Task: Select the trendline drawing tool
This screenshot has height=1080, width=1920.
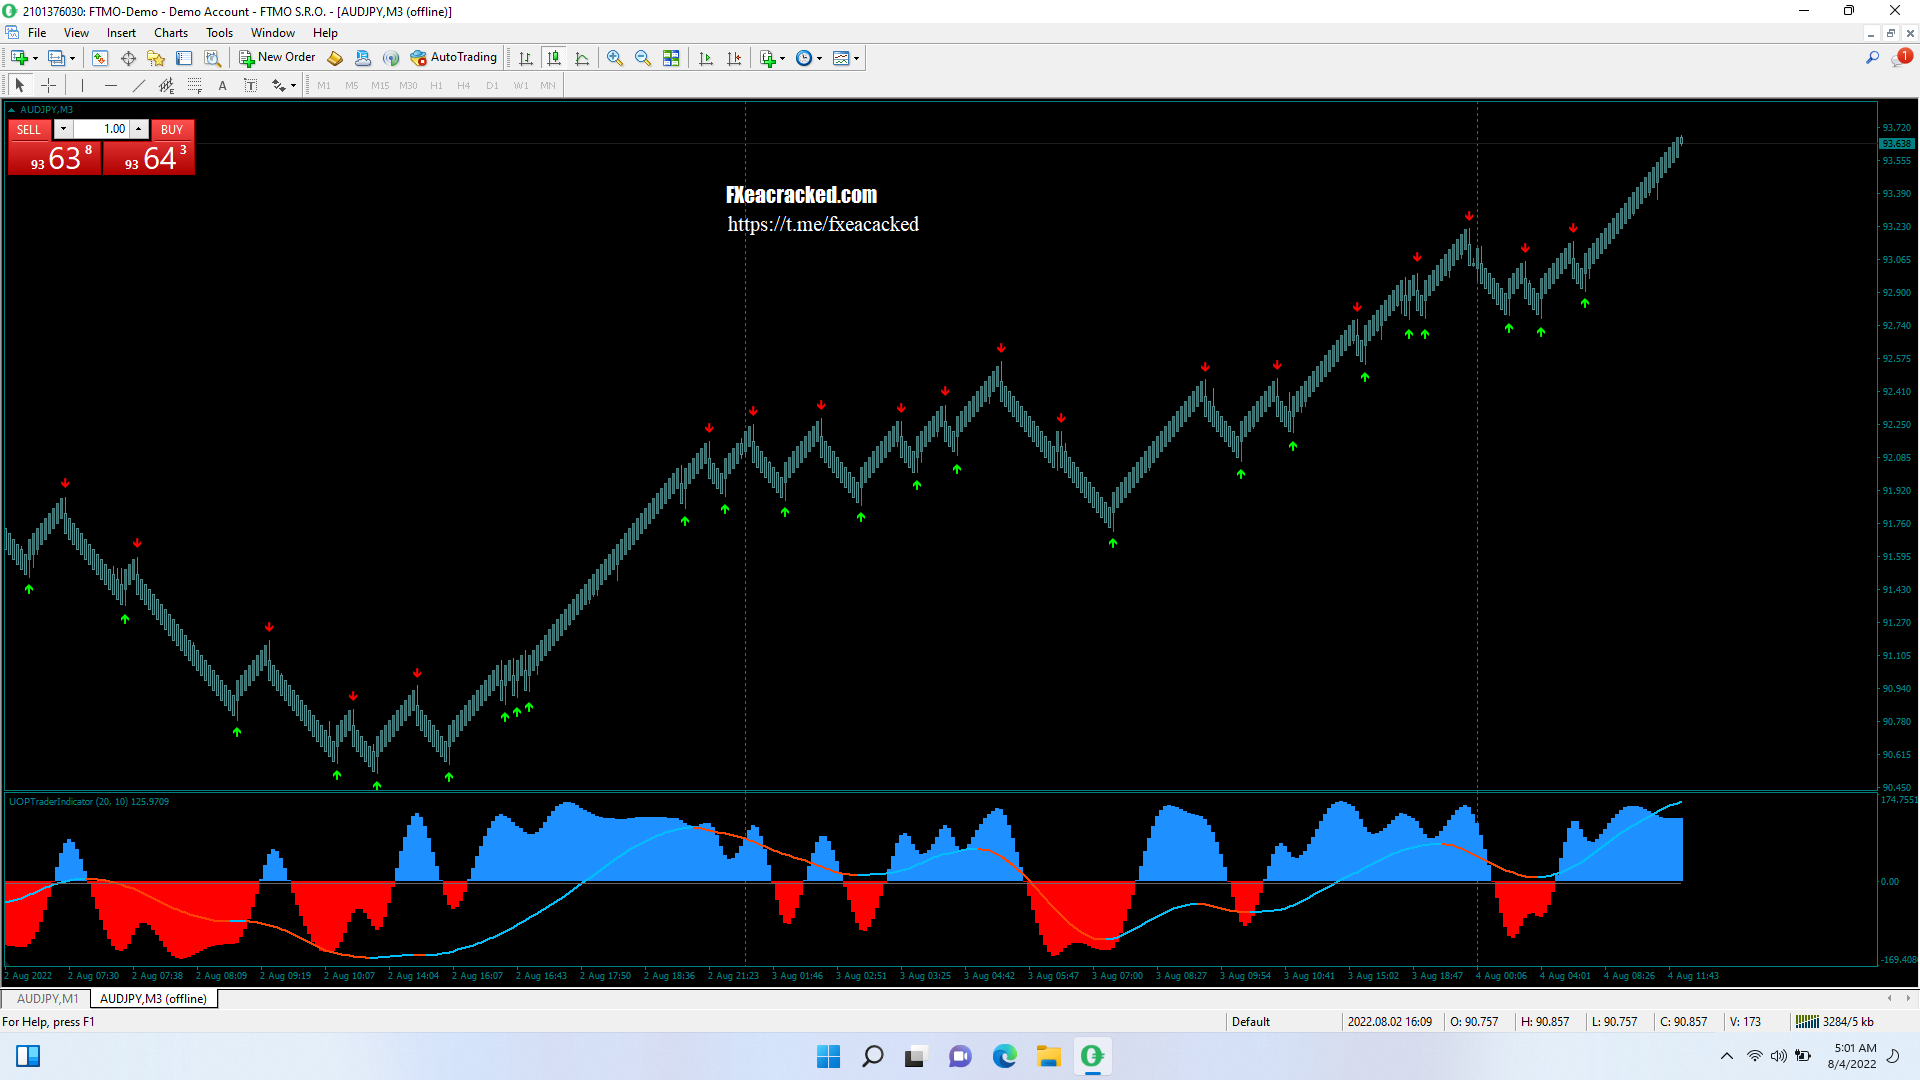Action: pos(139,86)
